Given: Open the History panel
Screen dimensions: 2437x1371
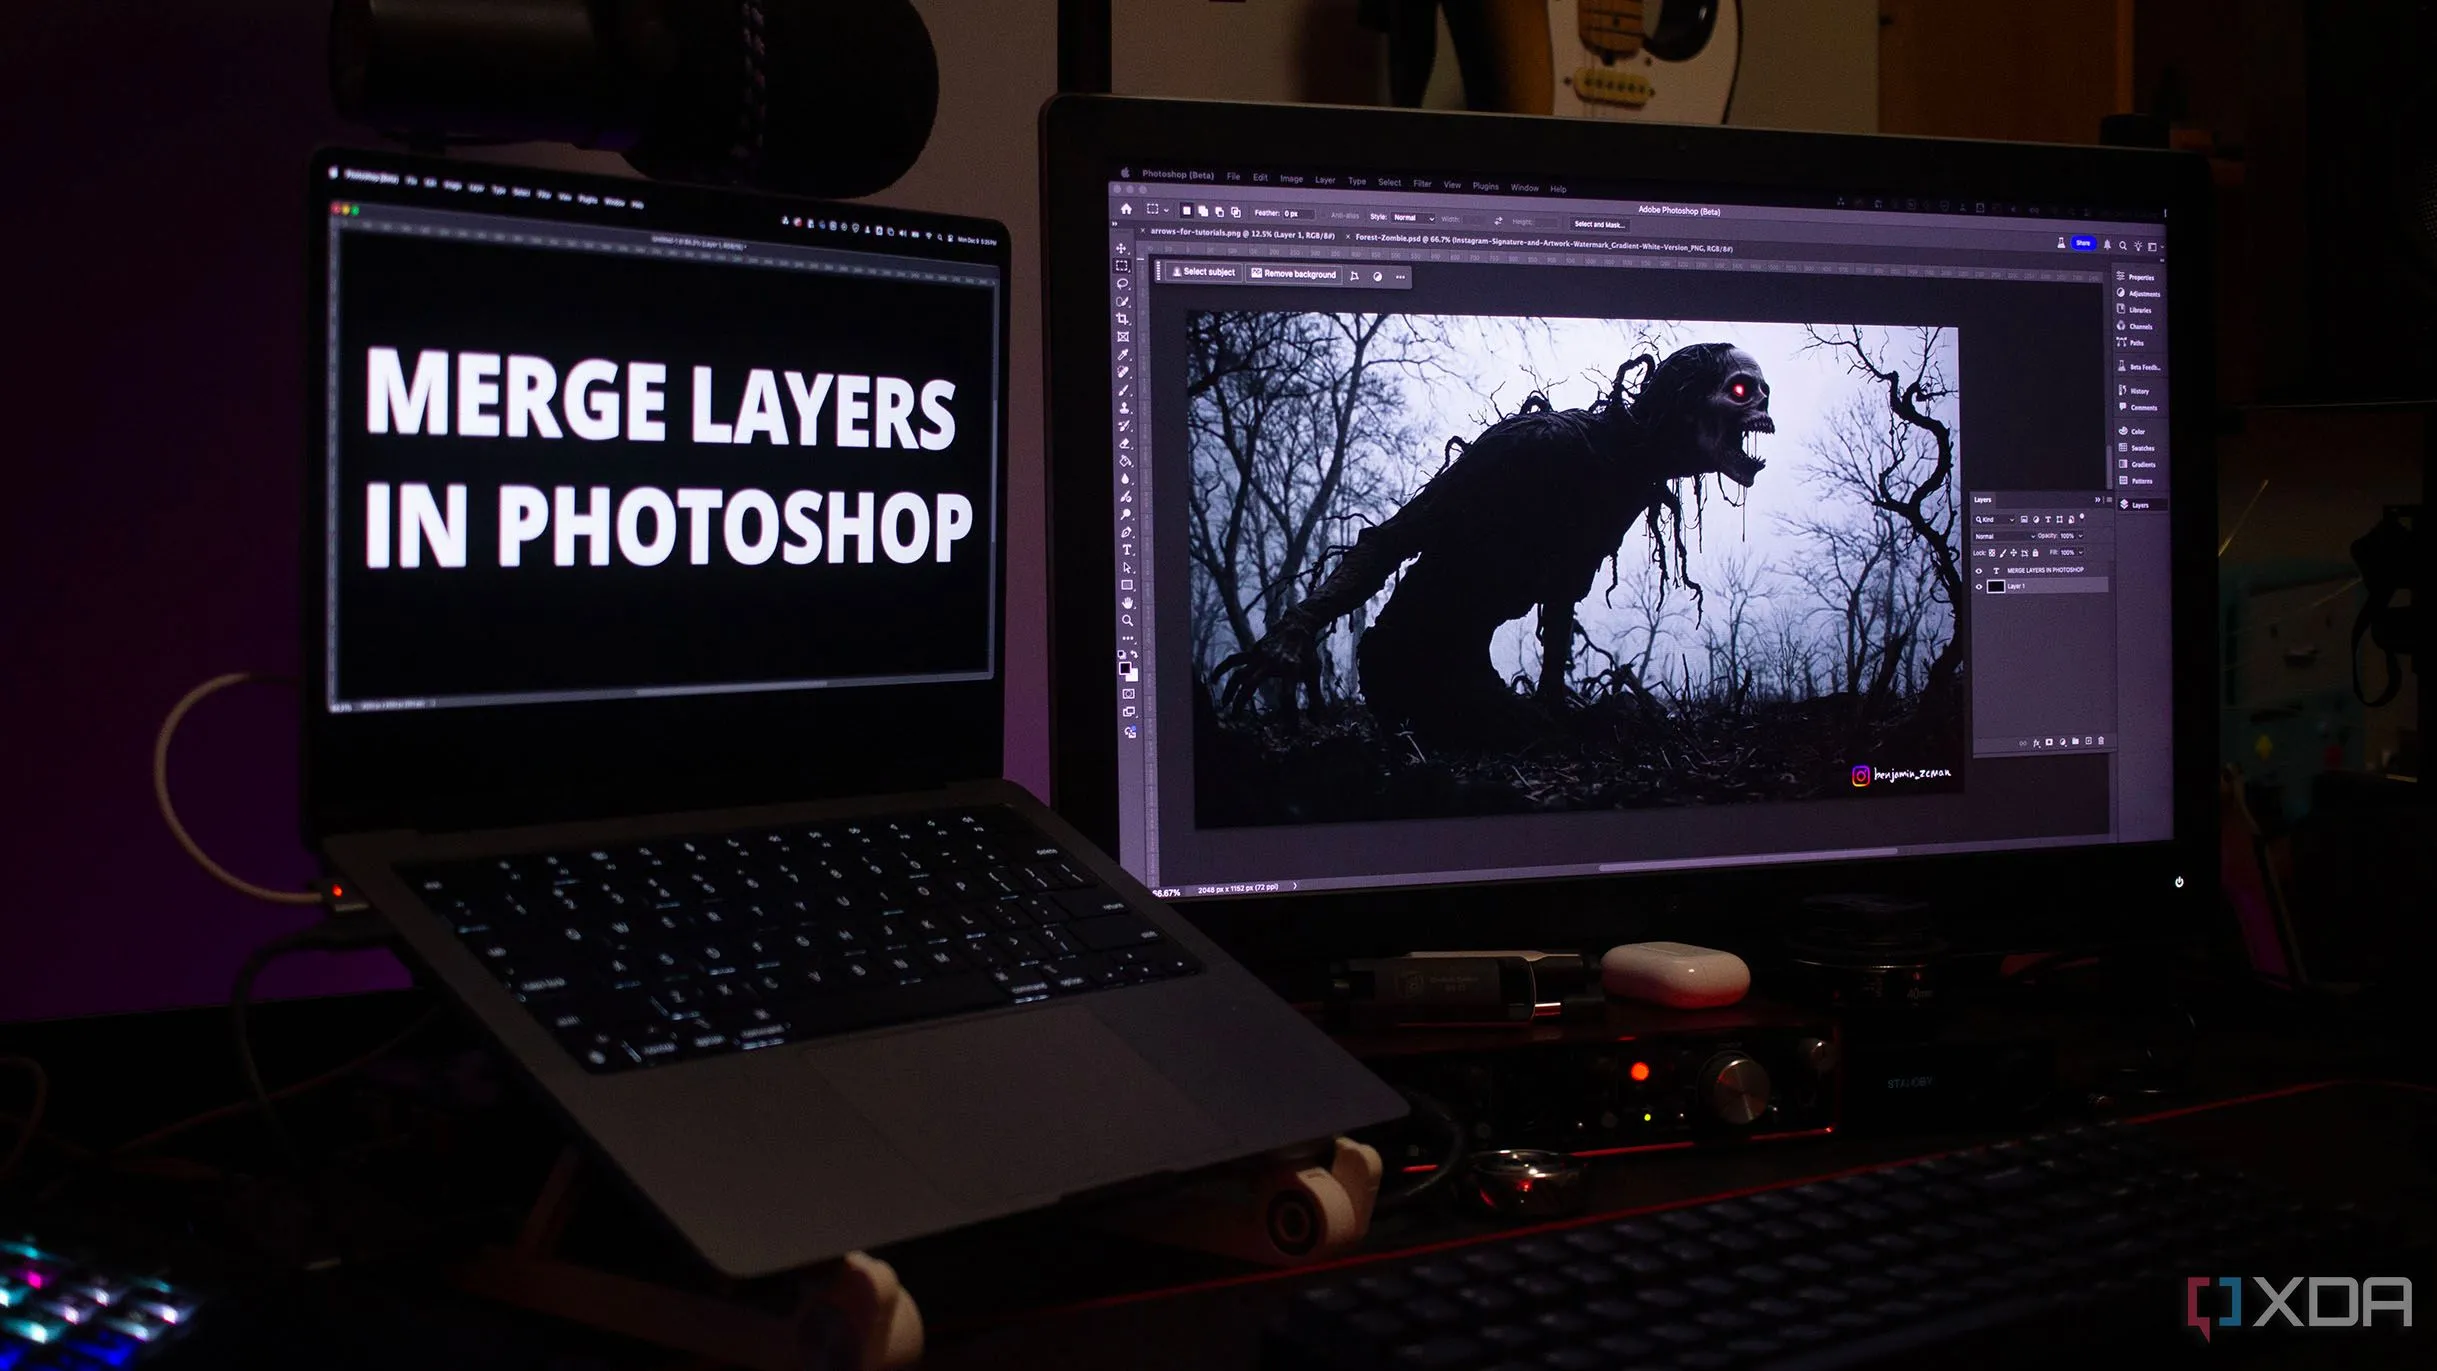Looking at the screenshot, I should [x=2142, y=391].
